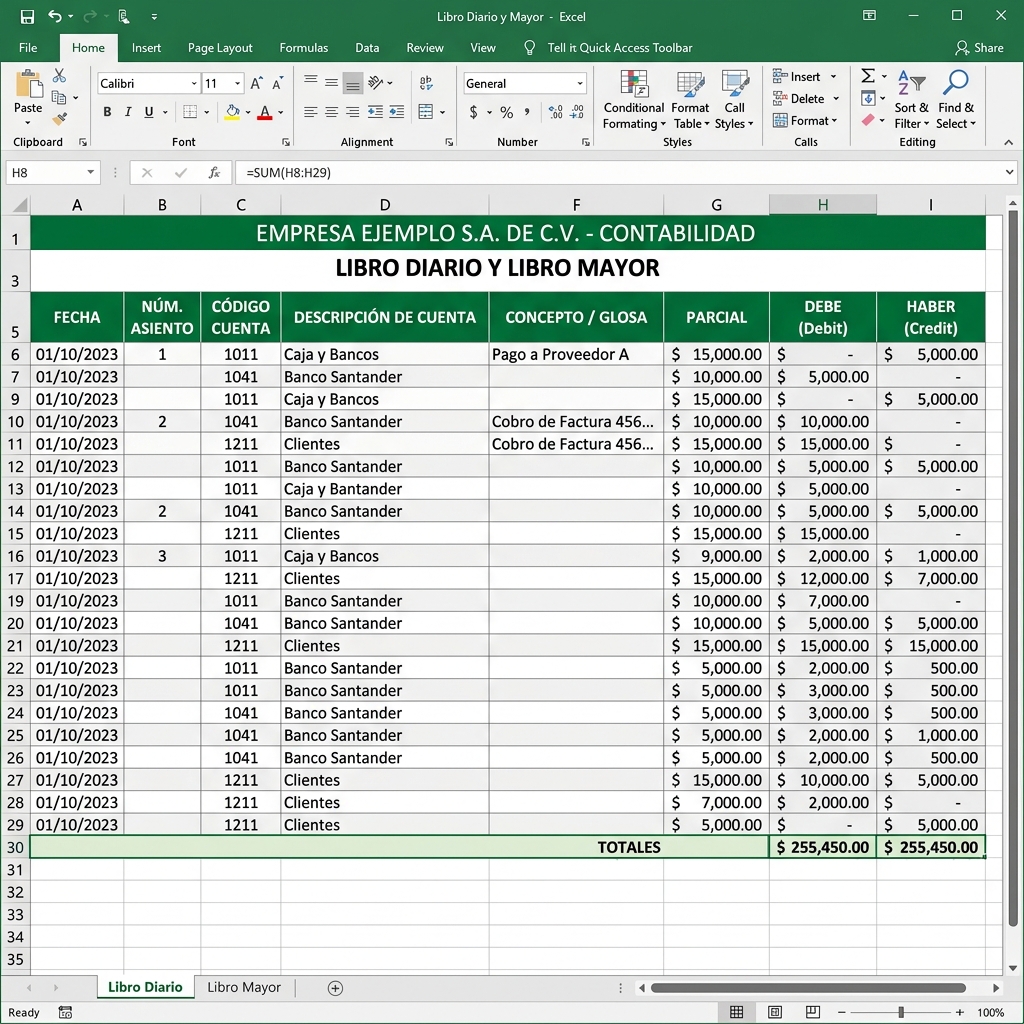Click the Borders icon
Image resolution: width=1024 pixels, height=1024 pixels.
pyautogui.click(x=190, y=112)
